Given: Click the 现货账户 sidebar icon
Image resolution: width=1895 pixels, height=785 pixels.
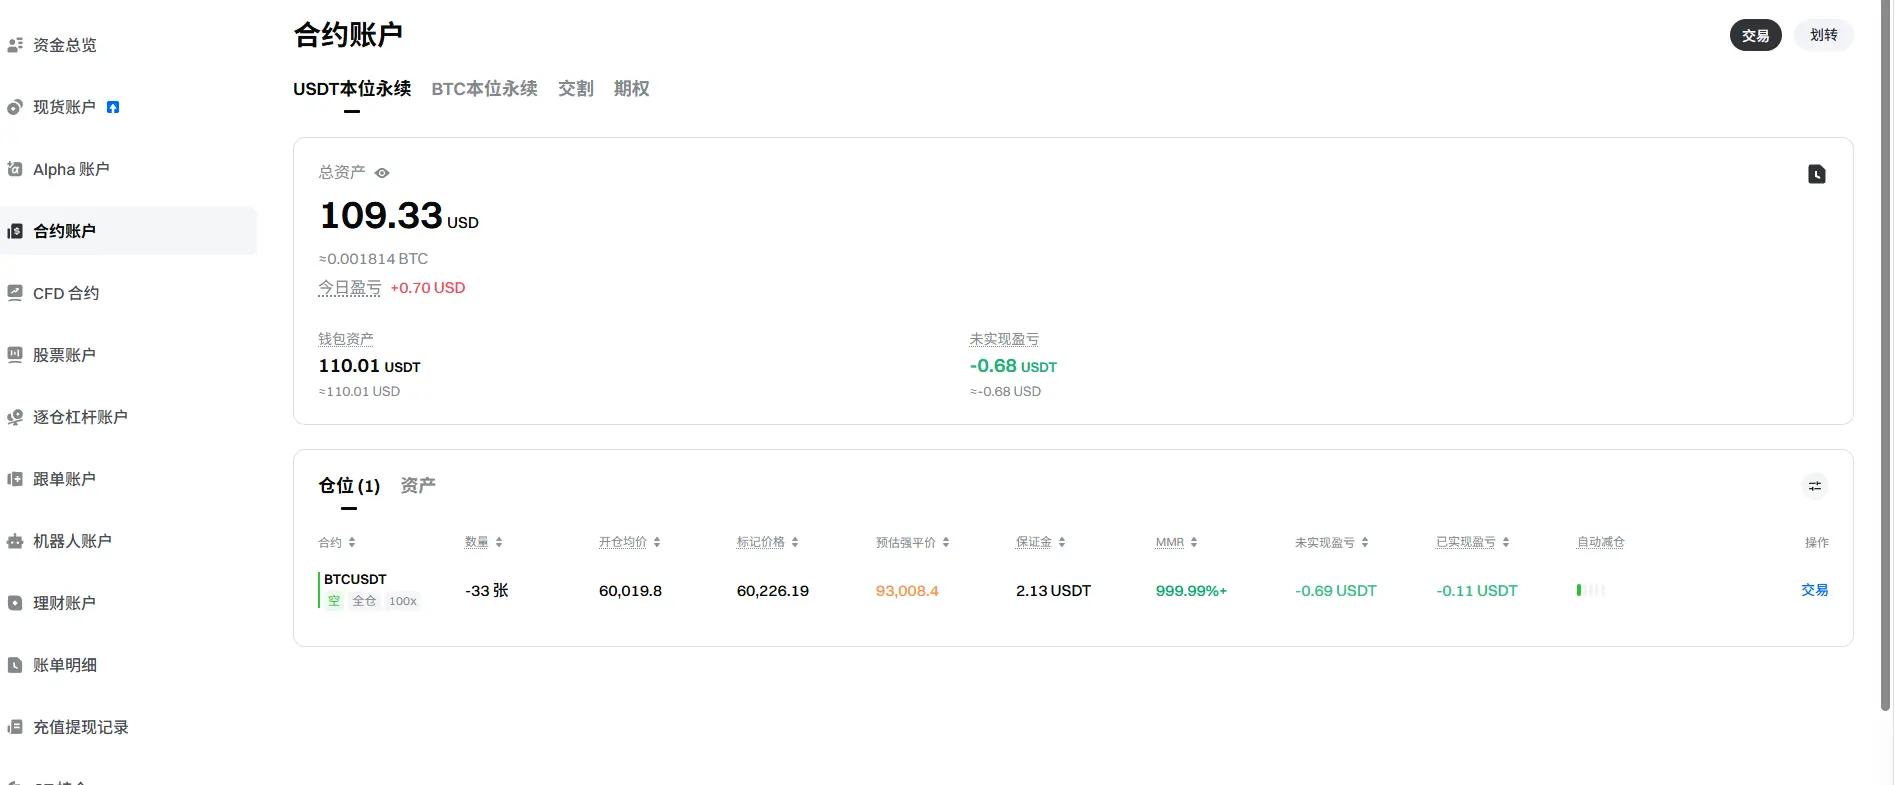Looking at the screenshot, I should tap(15, 107).
